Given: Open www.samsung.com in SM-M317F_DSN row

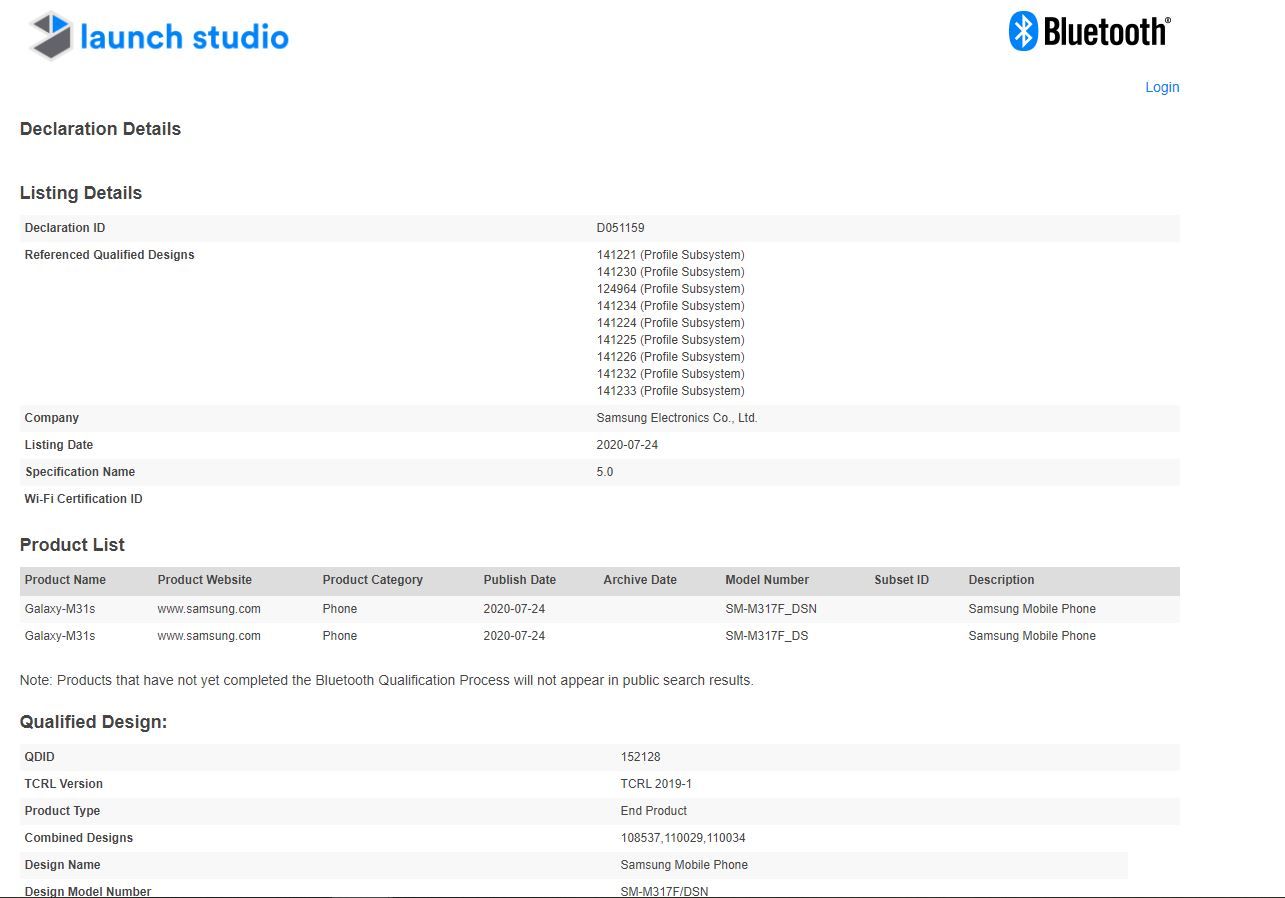Looking at the screenshot, I should coord(209,609).
